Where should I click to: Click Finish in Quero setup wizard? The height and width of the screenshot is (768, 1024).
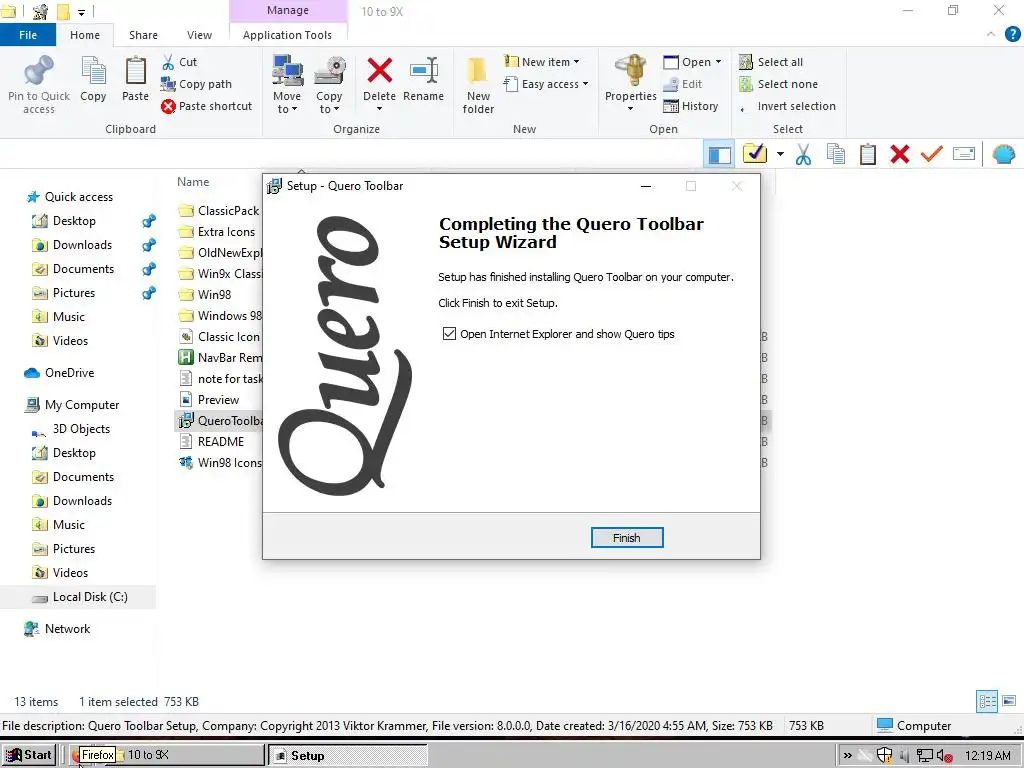pos(627,537)
